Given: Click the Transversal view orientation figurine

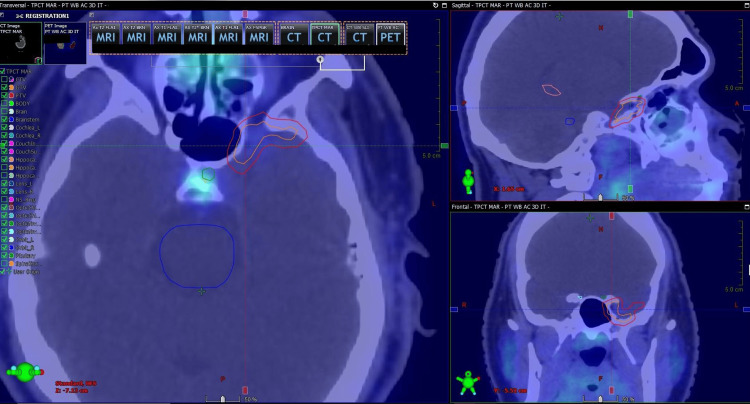Looking at the screenshot, I should pyautogui.click(x=25, y=372).
